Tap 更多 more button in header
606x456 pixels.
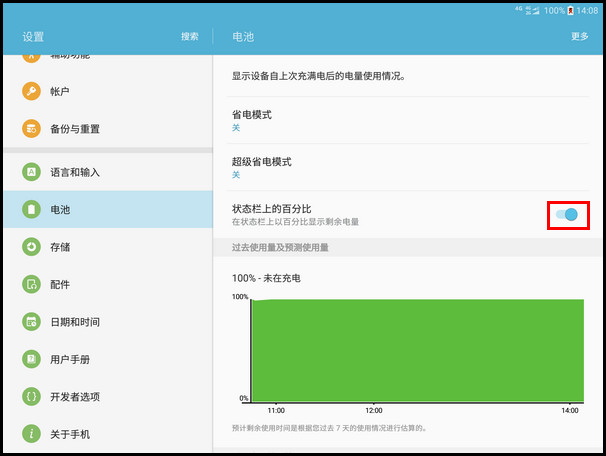point(580,36)
